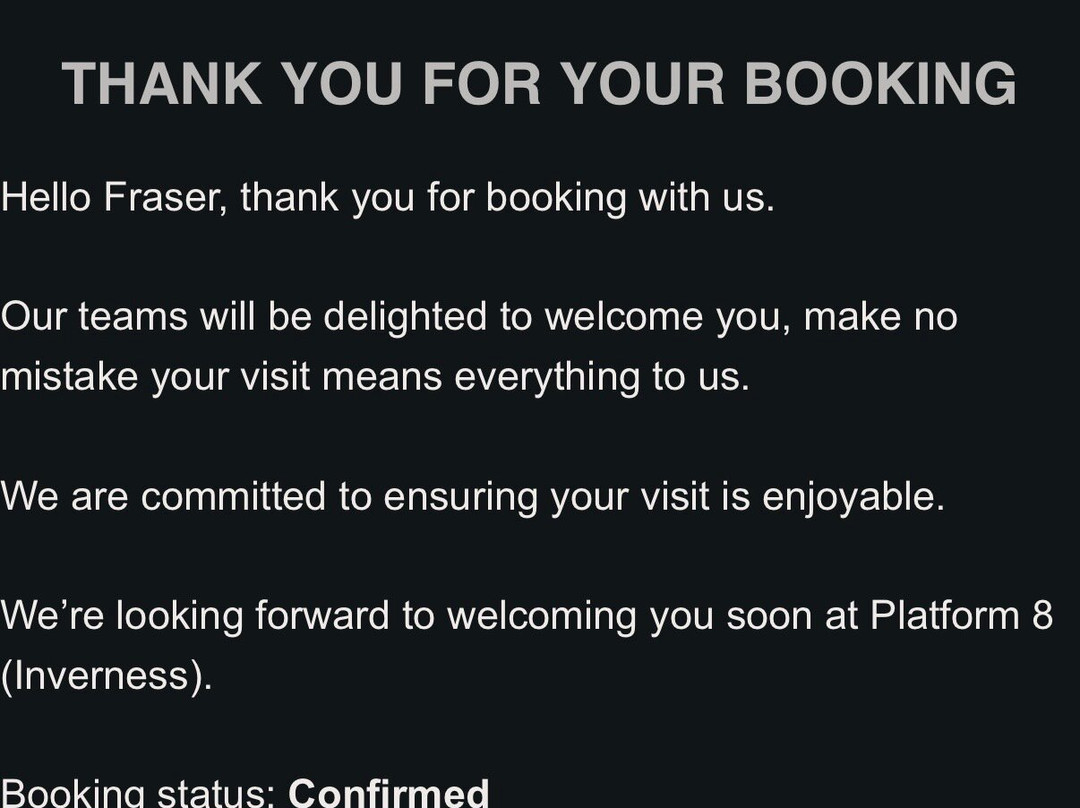Click the word "mistake"
The height and width of the screenshot is (808, 1080).
[71, 377]
